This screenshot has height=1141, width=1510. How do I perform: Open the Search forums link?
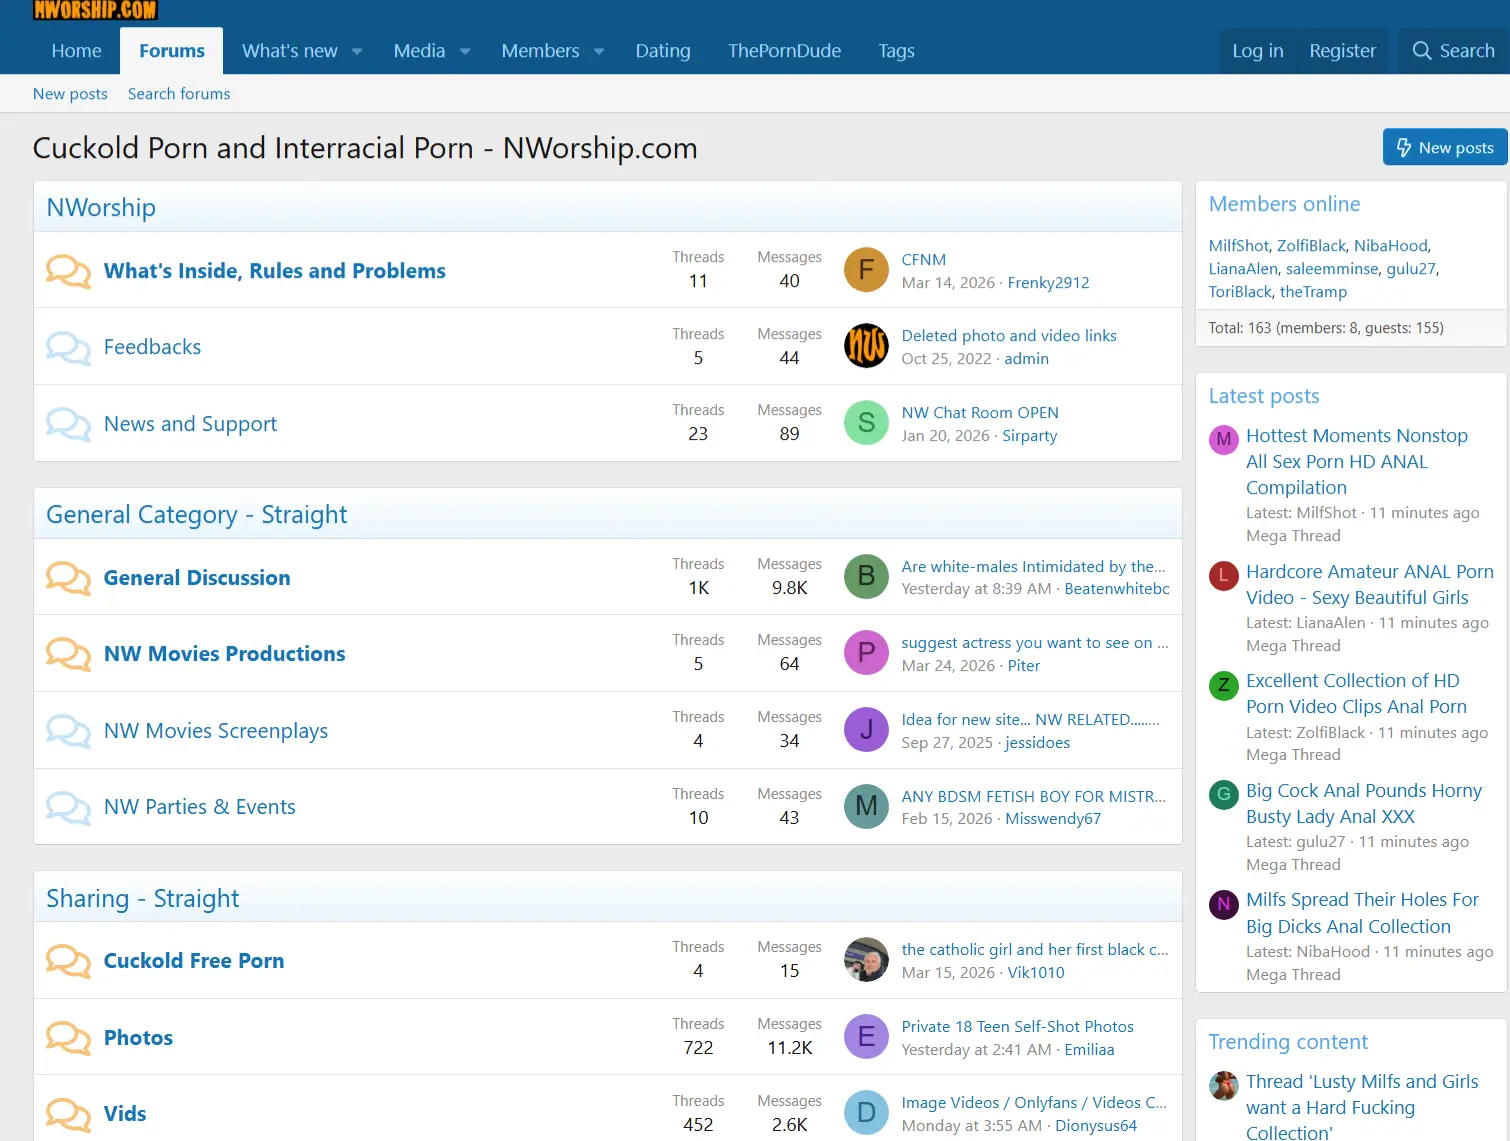tap(179, 94)
